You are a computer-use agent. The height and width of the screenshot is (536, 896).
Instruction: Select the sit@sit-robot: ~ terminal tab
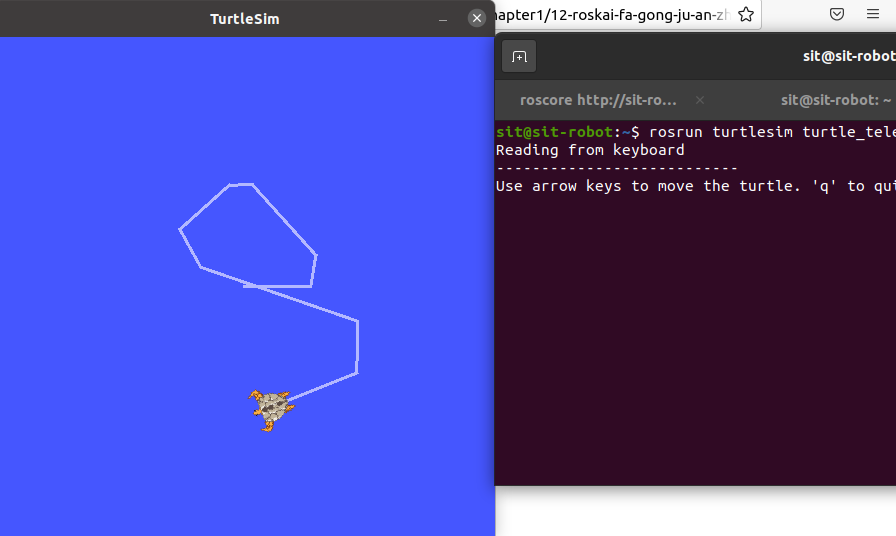pyautogui.click(x=835, y=100)
